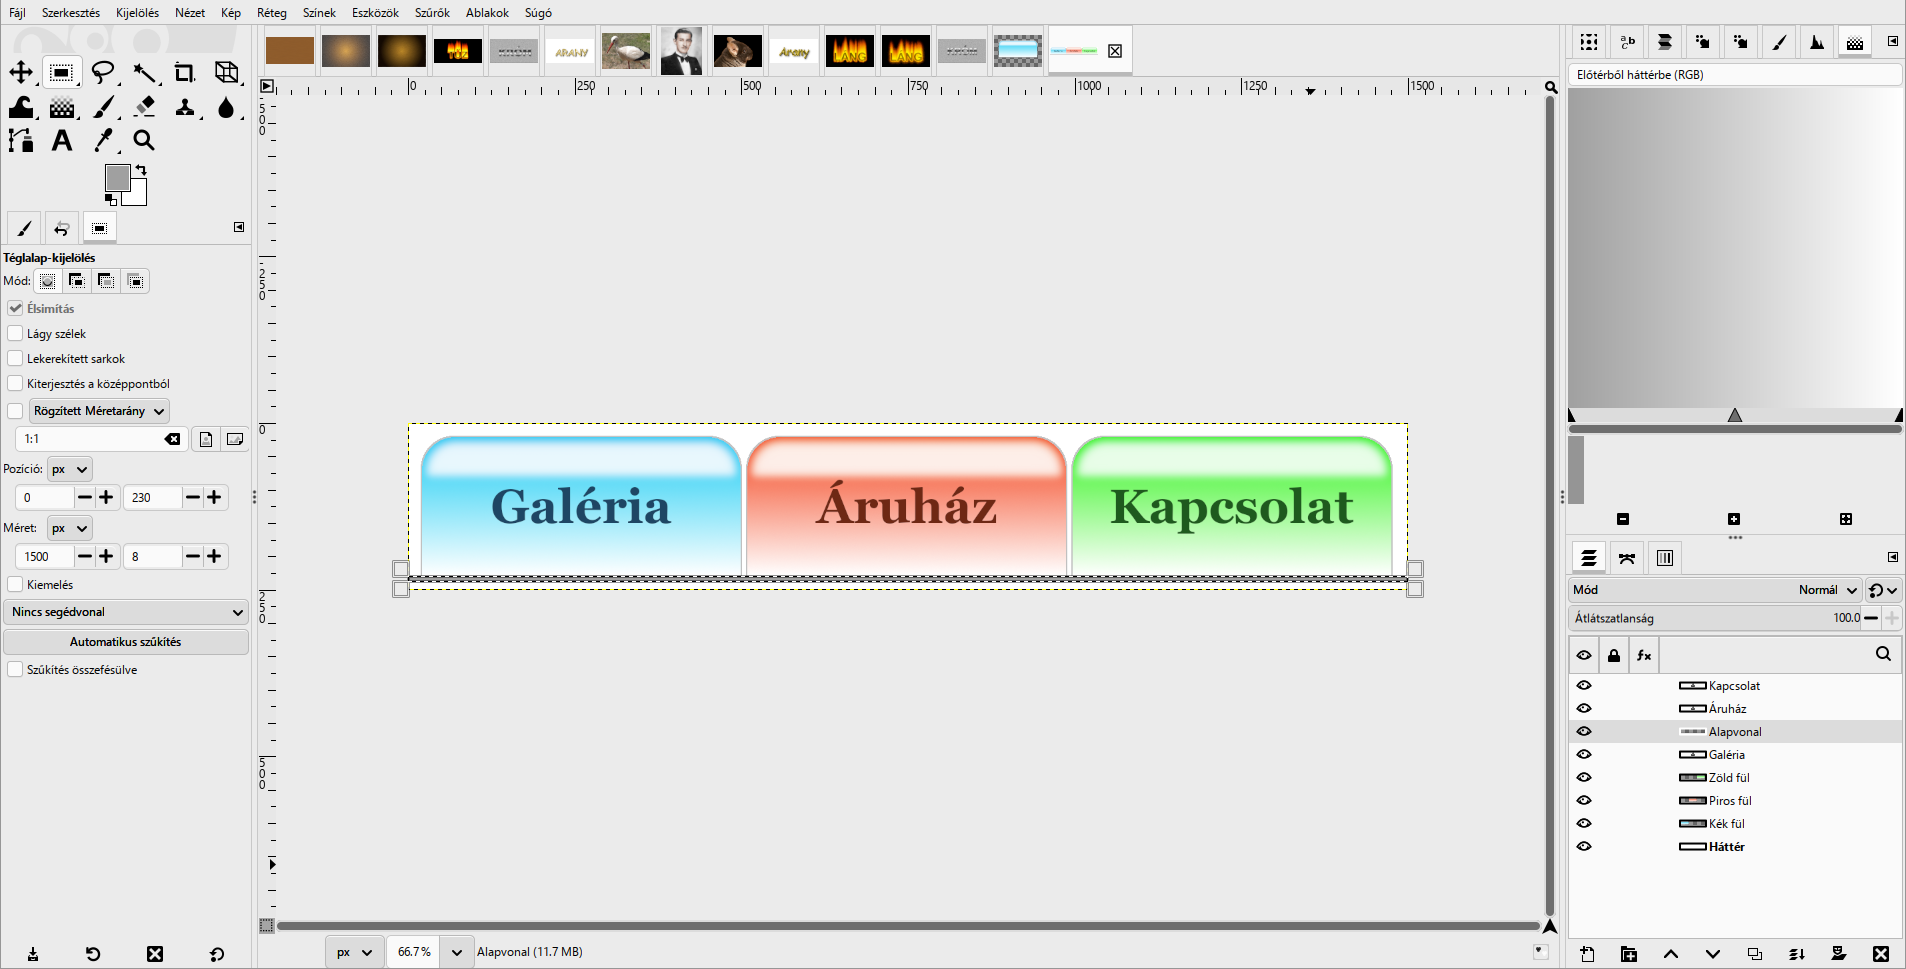1906x969 pixels.
Task: Select the Fuzzy Select wand tool
Action: (145, 72)
